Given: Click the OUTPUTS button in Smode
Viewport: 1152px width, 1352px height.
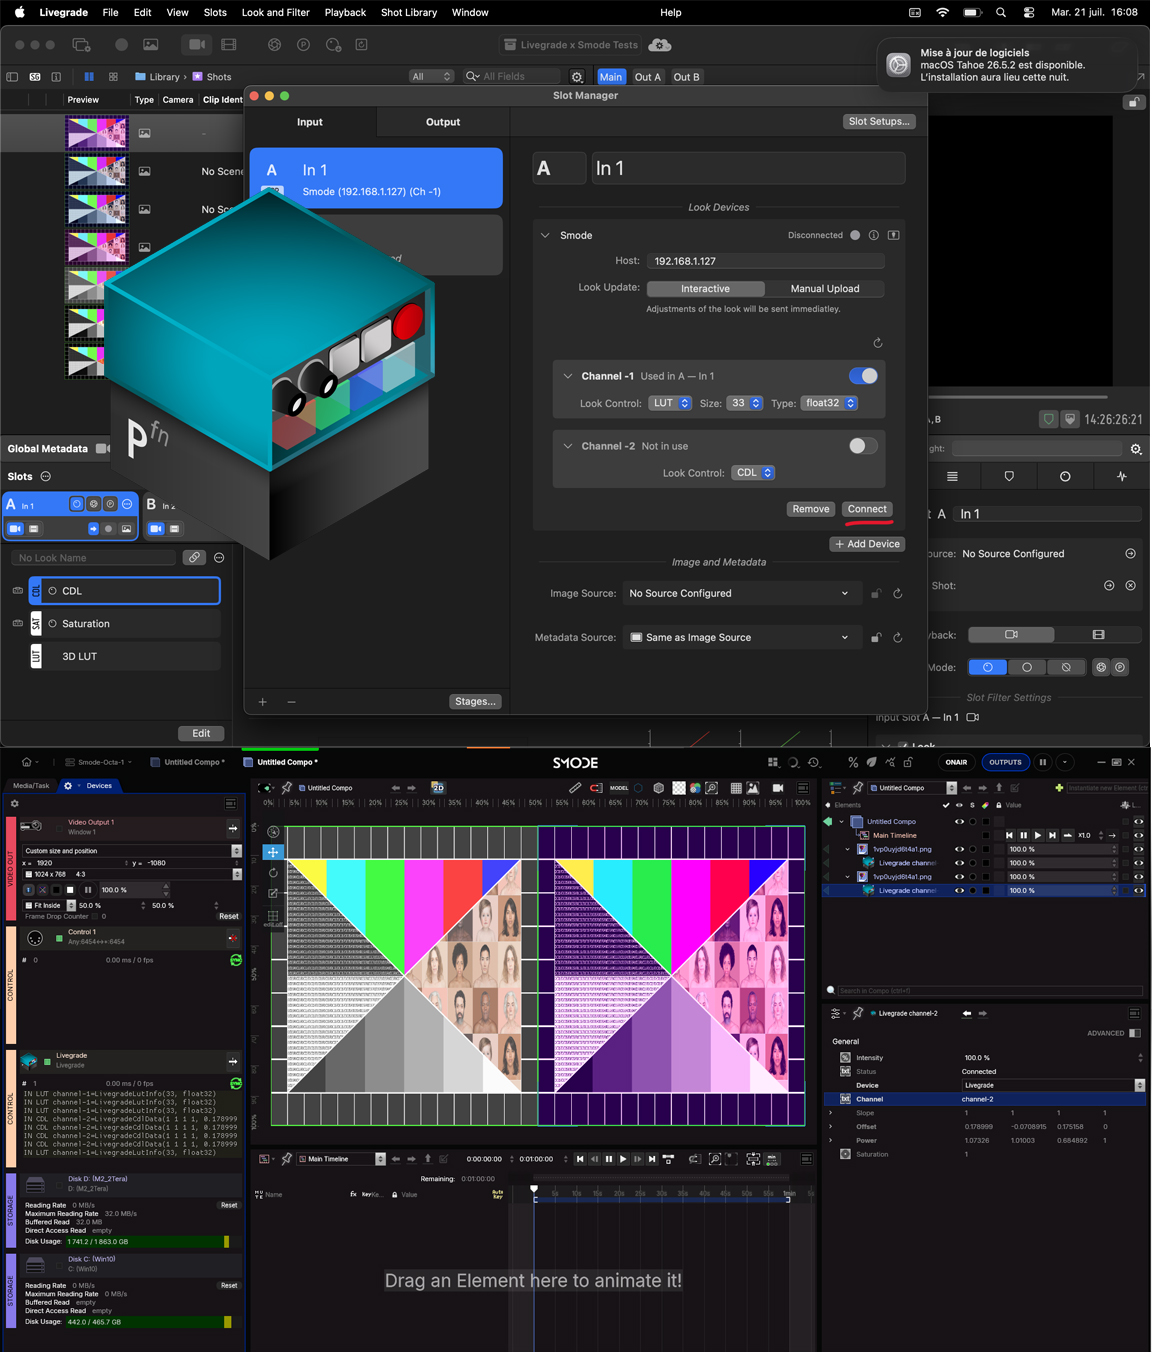Looking at the screenshot, I should point(1005,762).
